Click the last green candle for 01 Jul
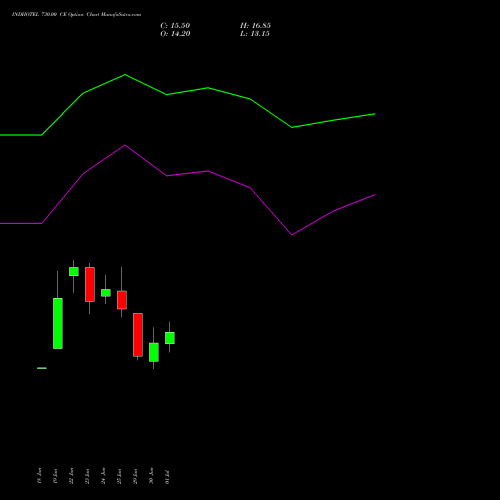This screenshot has height=500, width=500. 170,338
